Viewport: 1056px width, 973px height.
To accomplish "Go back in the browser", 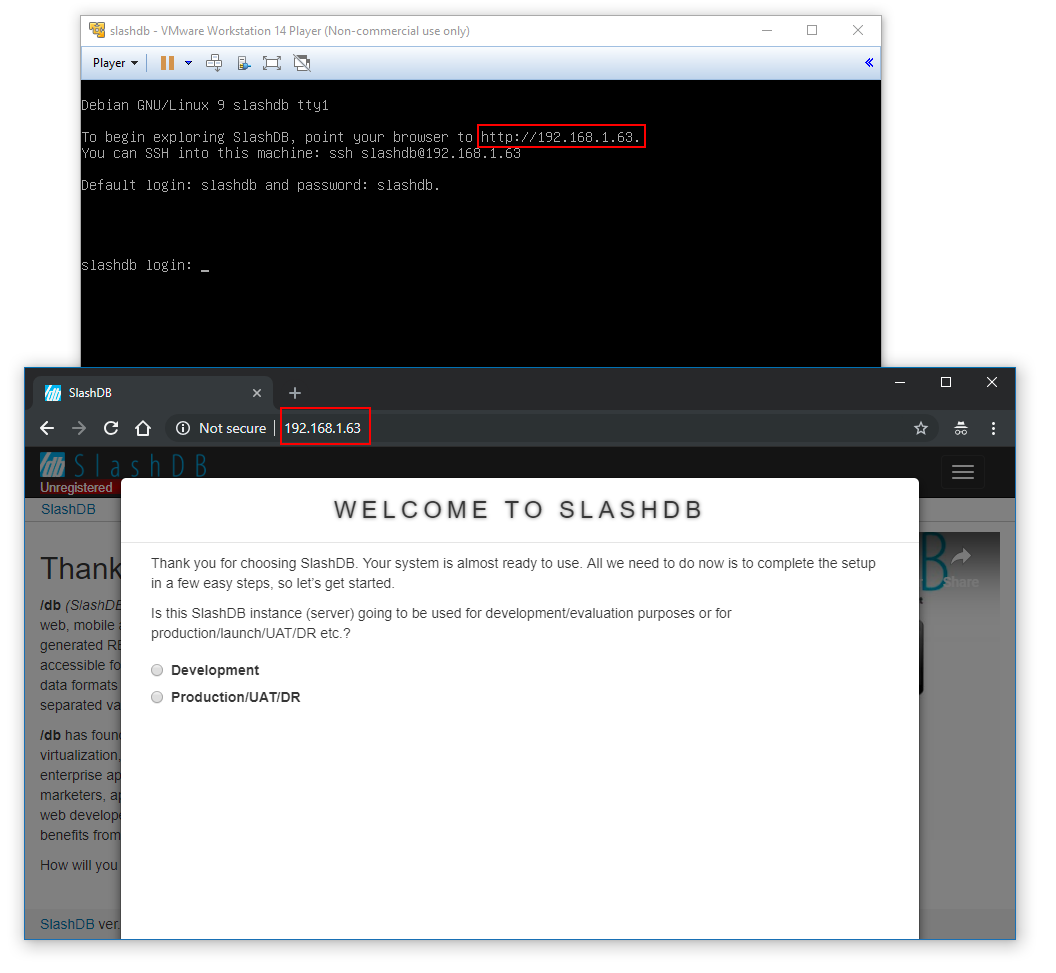I will [x=46, y=428].
